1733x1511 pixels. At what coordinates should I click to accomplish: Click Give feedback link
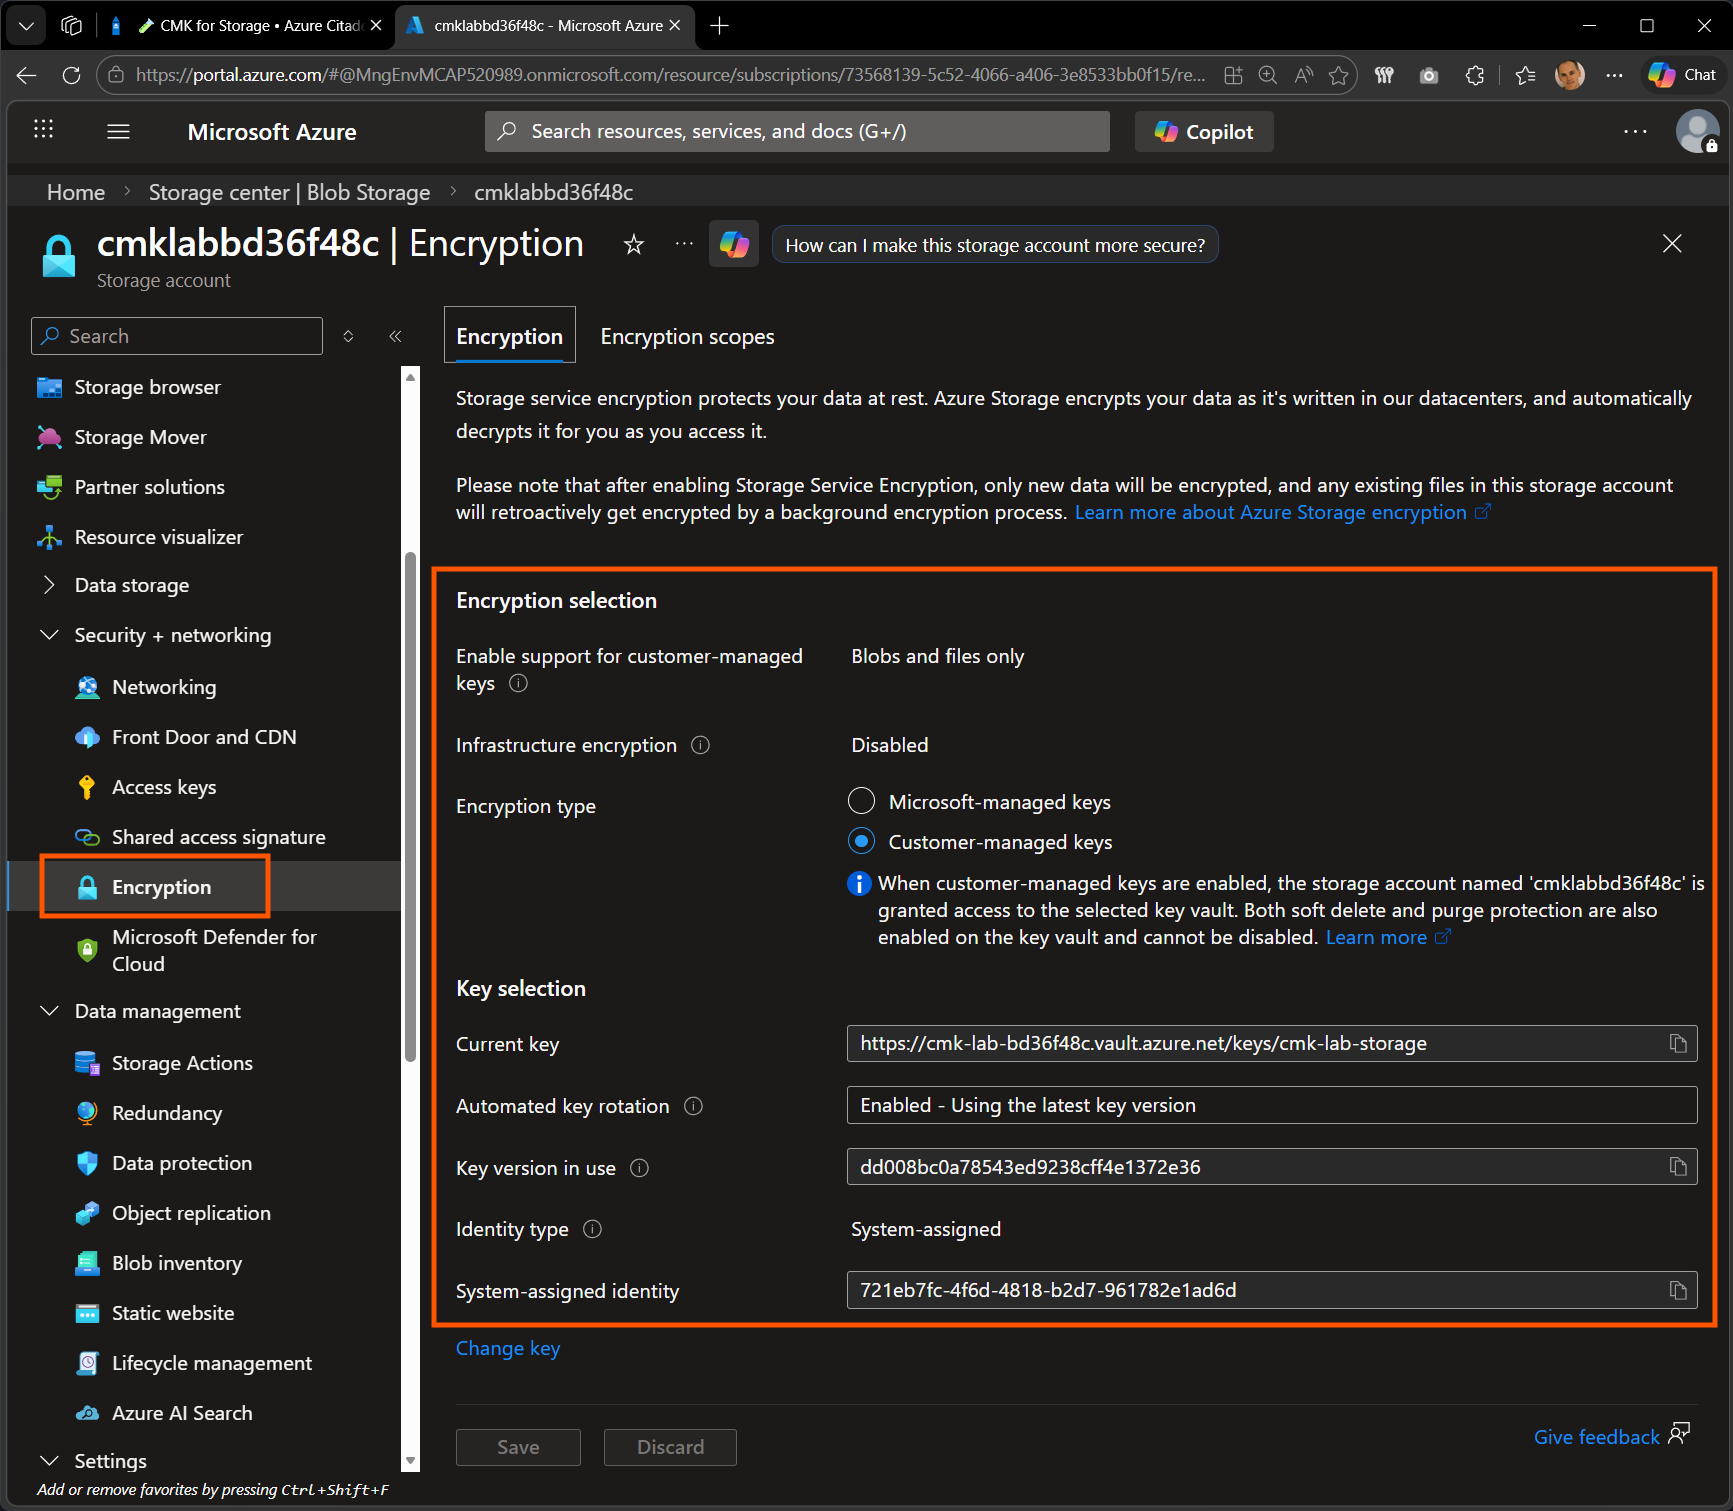point(1611,1436)
